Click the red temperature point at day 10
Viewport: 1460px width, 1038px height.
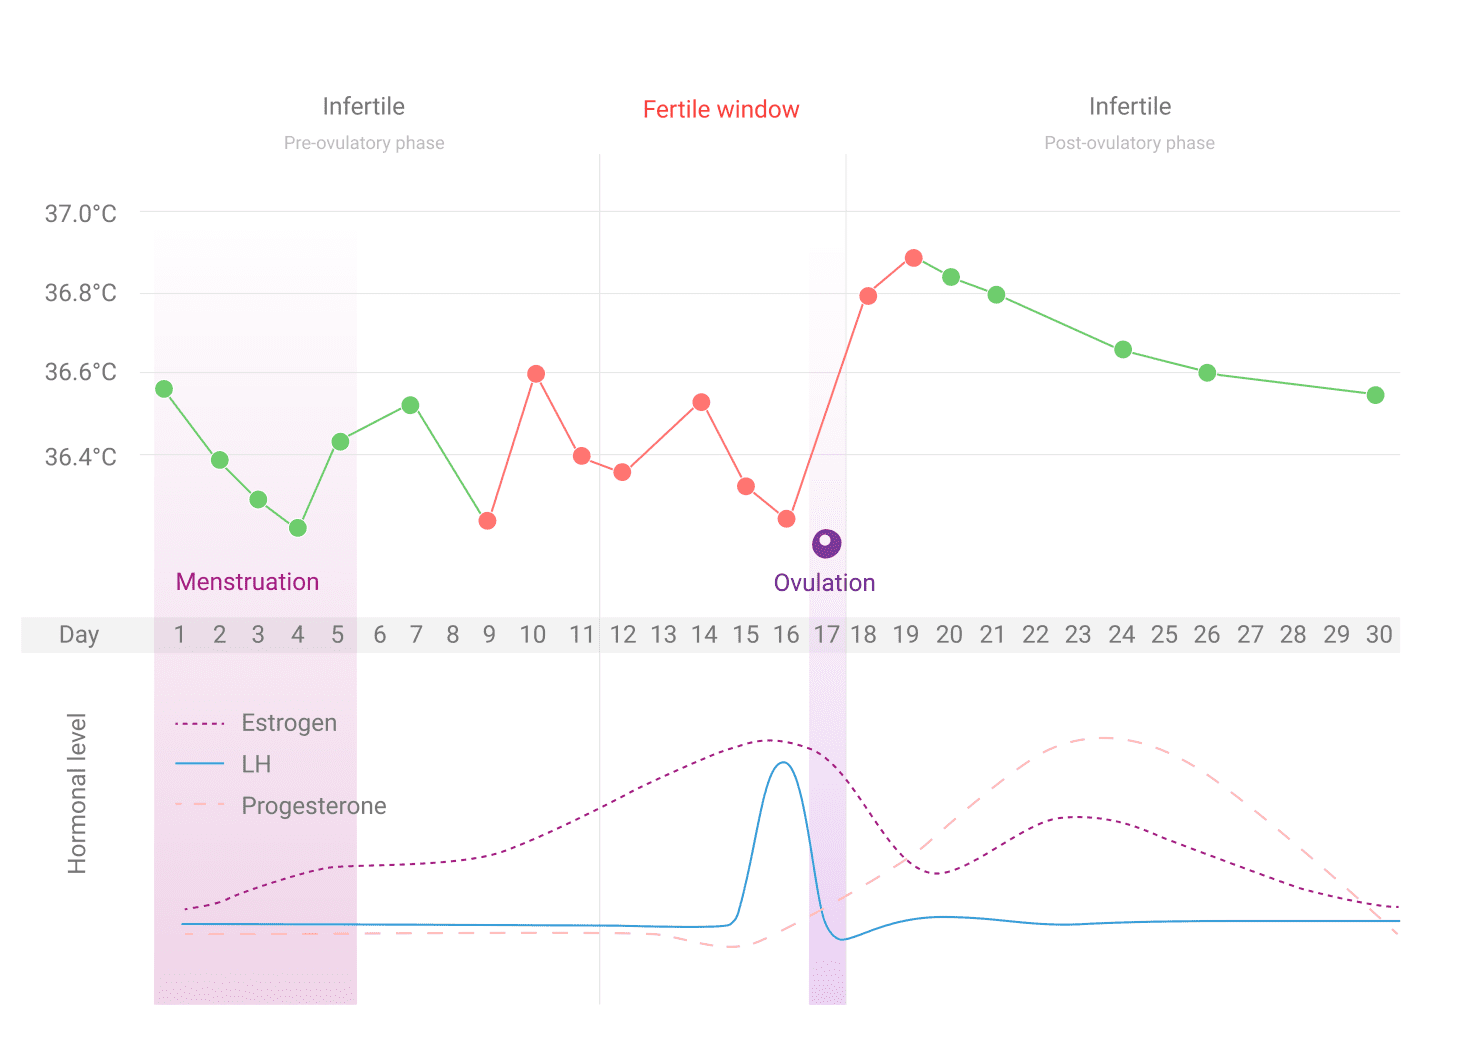click(536, 374)
